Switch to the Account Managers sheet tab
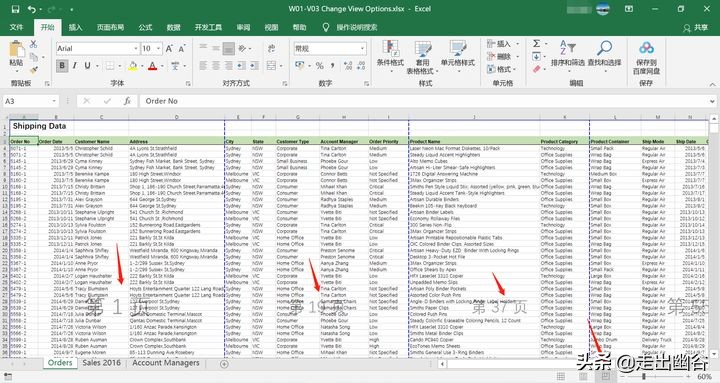 coord(166,363)
